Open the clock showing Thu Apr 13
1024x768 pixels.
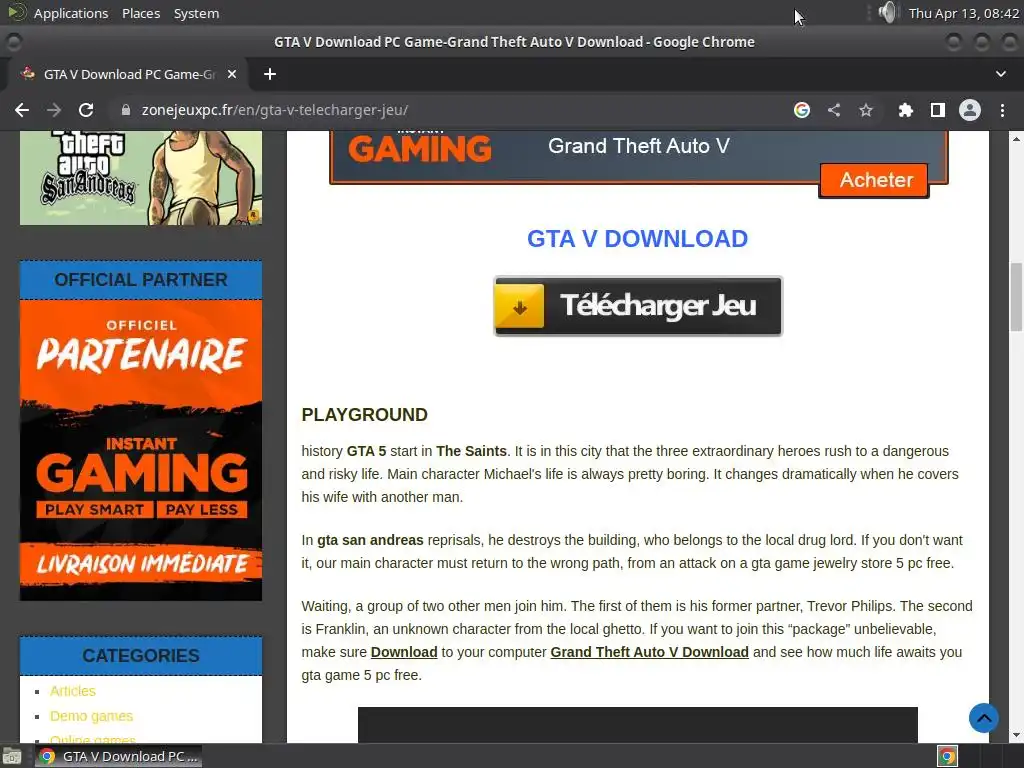(x=963, y=13)
